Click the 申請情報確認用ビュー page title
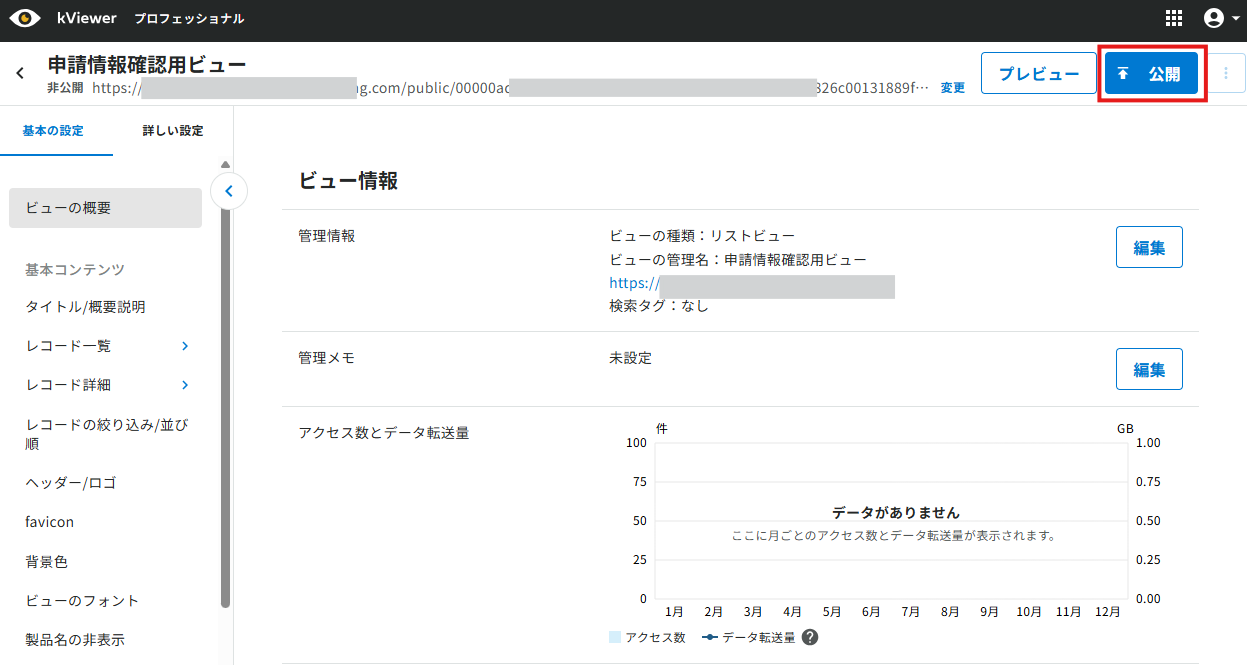Viewport: 1247px width, 665px height. 147,65
